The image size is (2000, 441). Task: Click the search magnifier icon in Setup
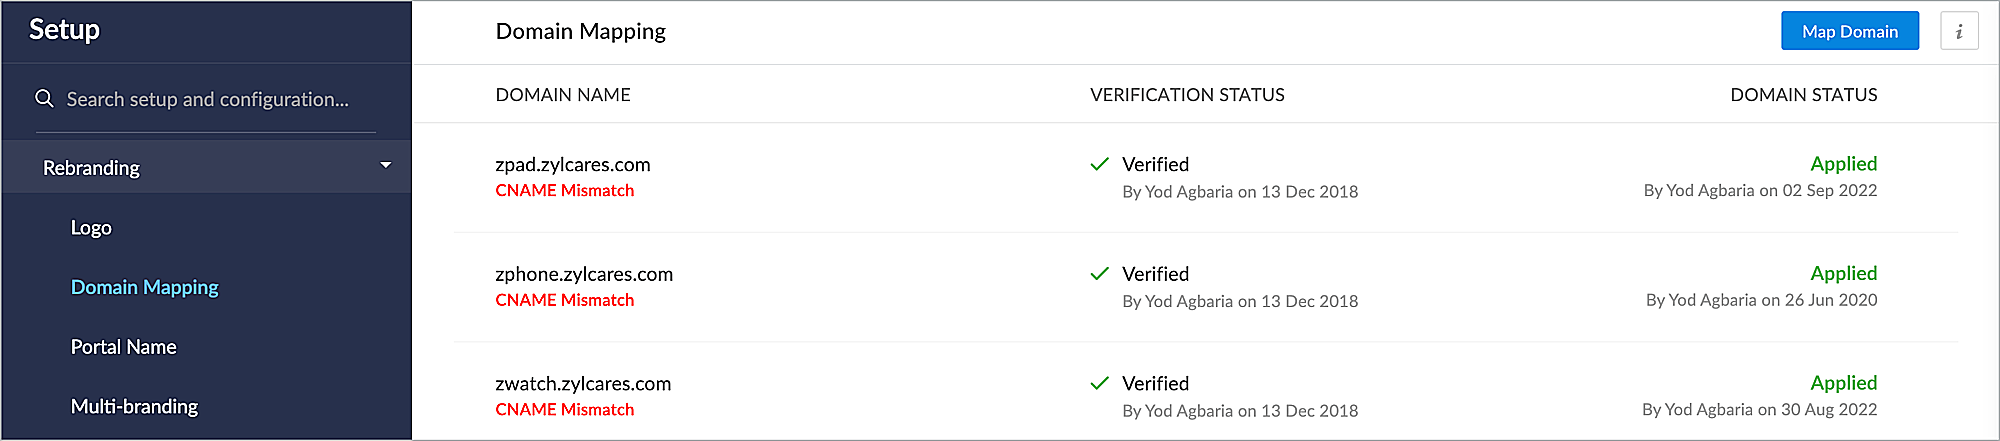(44, 99)
